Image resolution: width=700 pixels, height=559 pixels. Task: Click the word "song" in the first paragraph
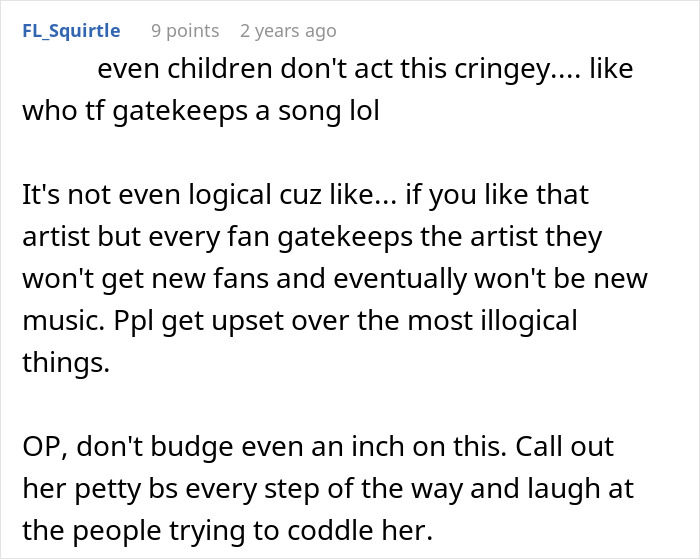311,109
